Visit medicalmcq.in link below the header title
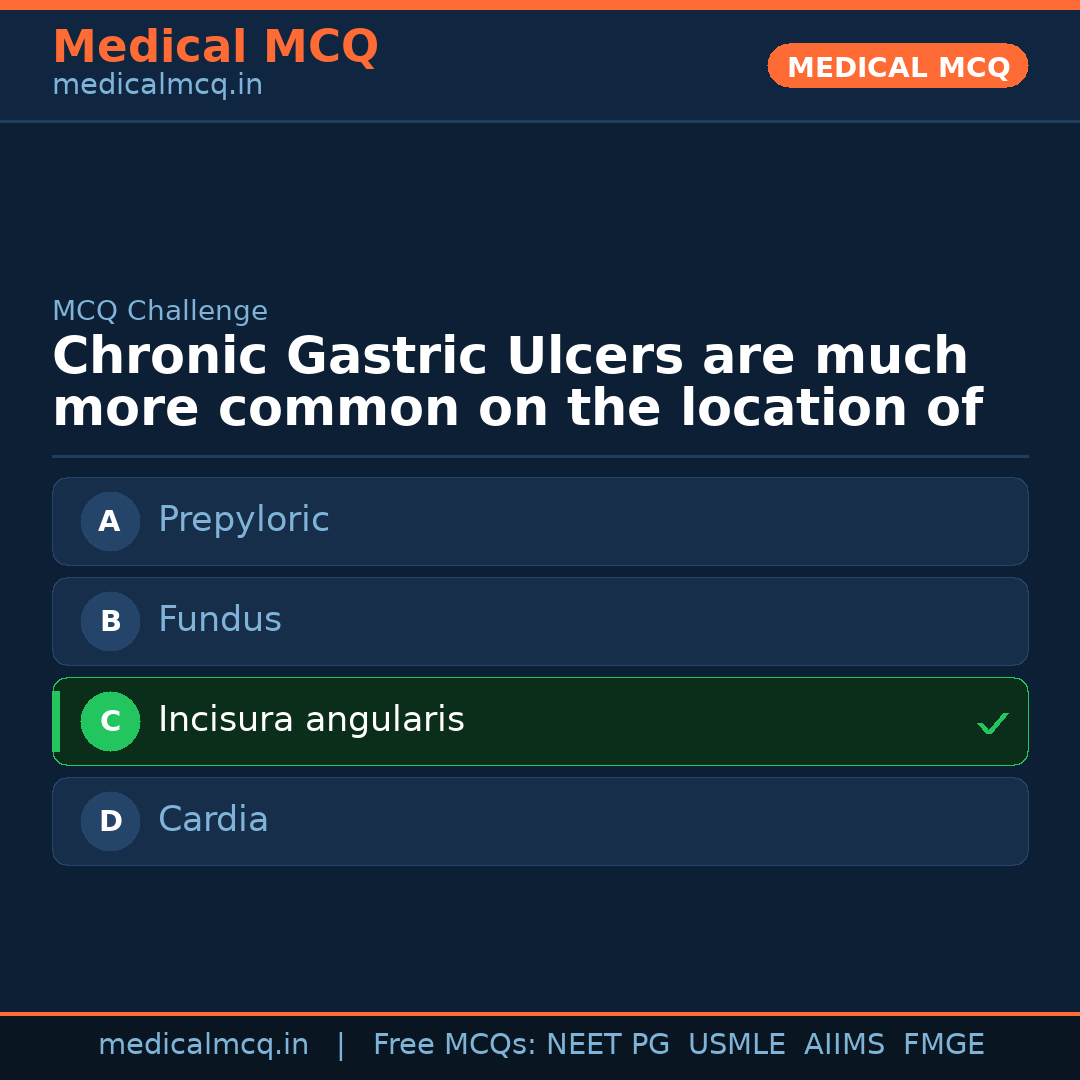Screen dimensions: 1080x1080 (x=157, y=86)
